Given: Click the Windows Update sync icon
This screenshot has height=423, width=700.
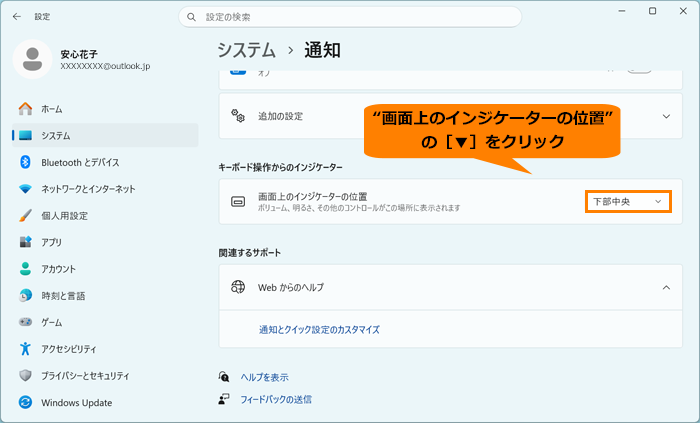Looking at the screenshot, I should (x=25, y=402).
